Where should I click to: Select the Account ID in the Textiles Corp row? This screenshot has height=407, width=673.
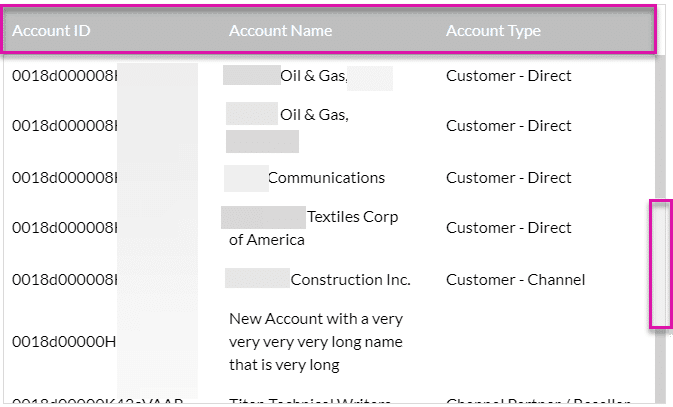point(64,228)
